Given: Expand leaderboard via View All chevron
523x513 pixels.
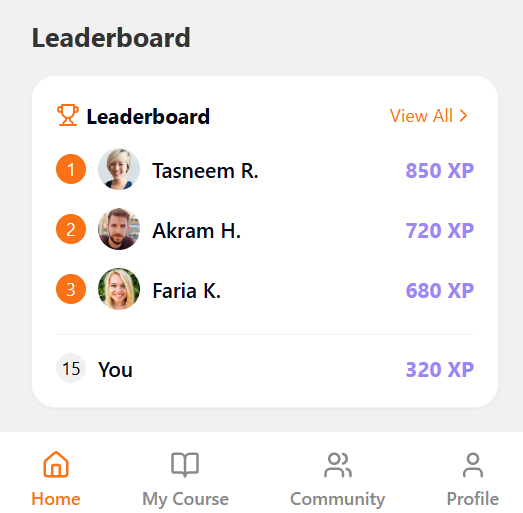Looking at the screenshot, I should 463,116.
